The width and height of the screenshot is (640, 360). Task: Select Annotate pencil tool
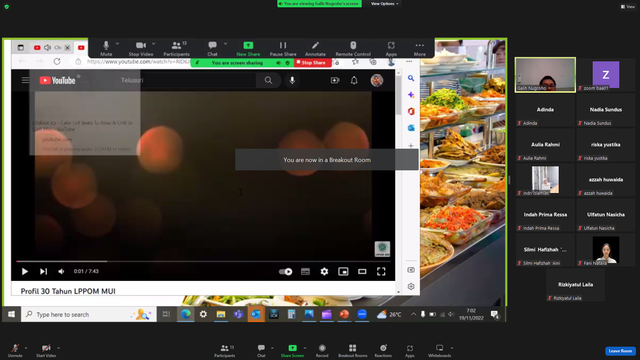click(315, 48)
